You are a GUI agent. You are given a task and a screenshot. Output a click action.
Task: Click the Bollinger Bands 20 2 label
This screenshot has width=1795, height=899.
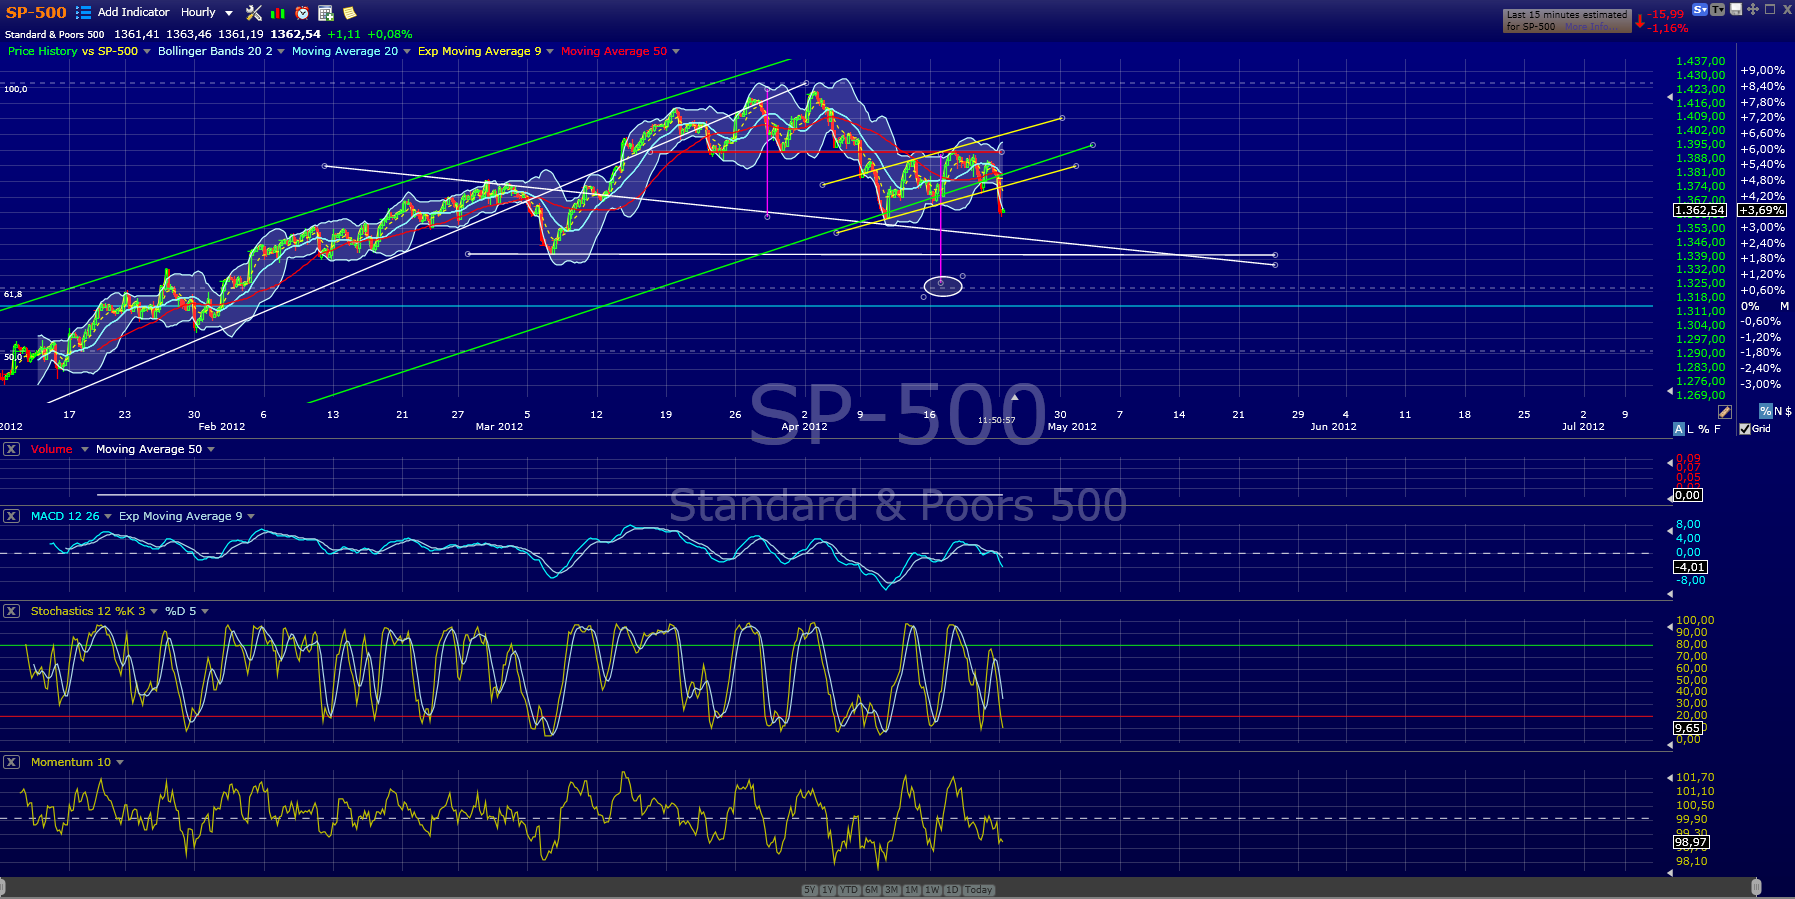pos(215,51)
